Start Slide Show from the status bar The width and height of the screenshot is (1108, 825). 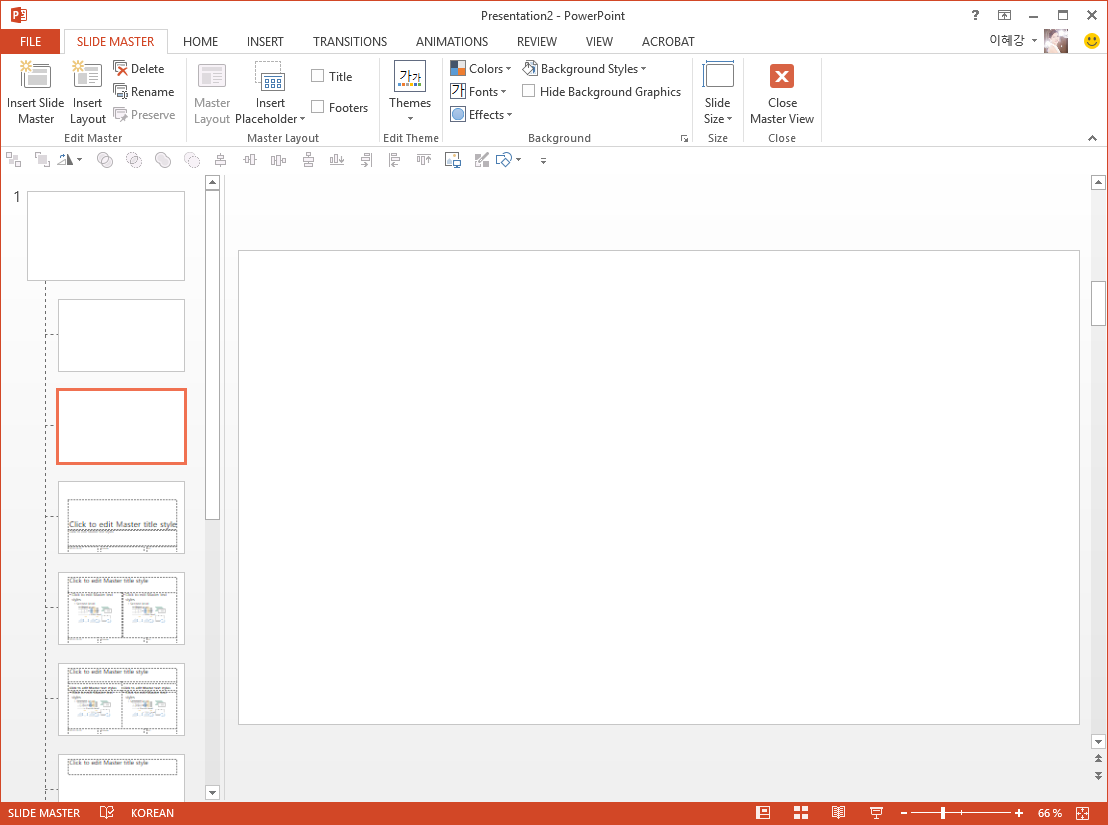point(876,813)
